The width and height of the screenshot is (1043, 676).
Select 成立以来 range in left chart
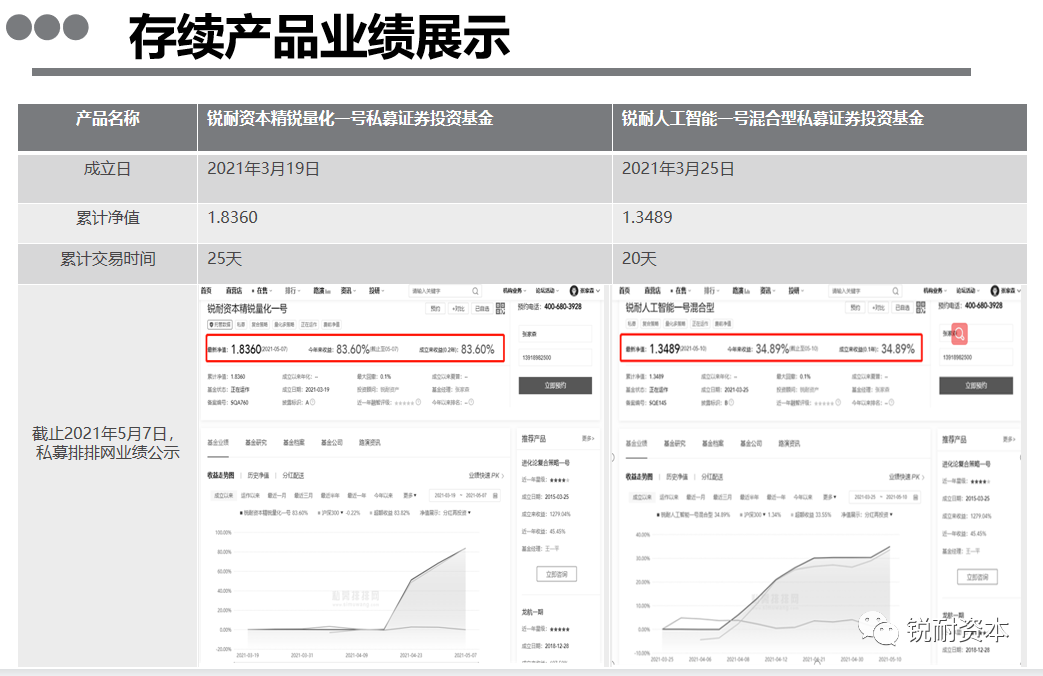(x=223, y=496)
